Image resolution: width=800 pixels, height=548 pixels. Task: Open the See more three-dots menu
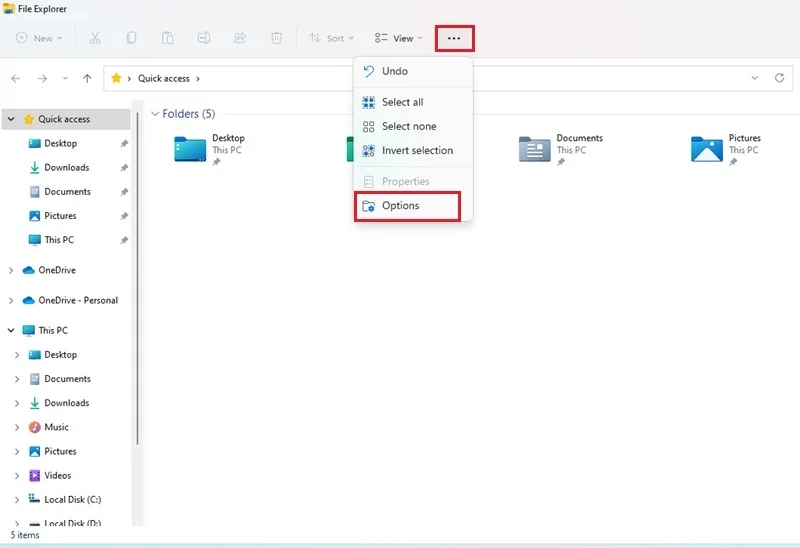pos(455,39)
